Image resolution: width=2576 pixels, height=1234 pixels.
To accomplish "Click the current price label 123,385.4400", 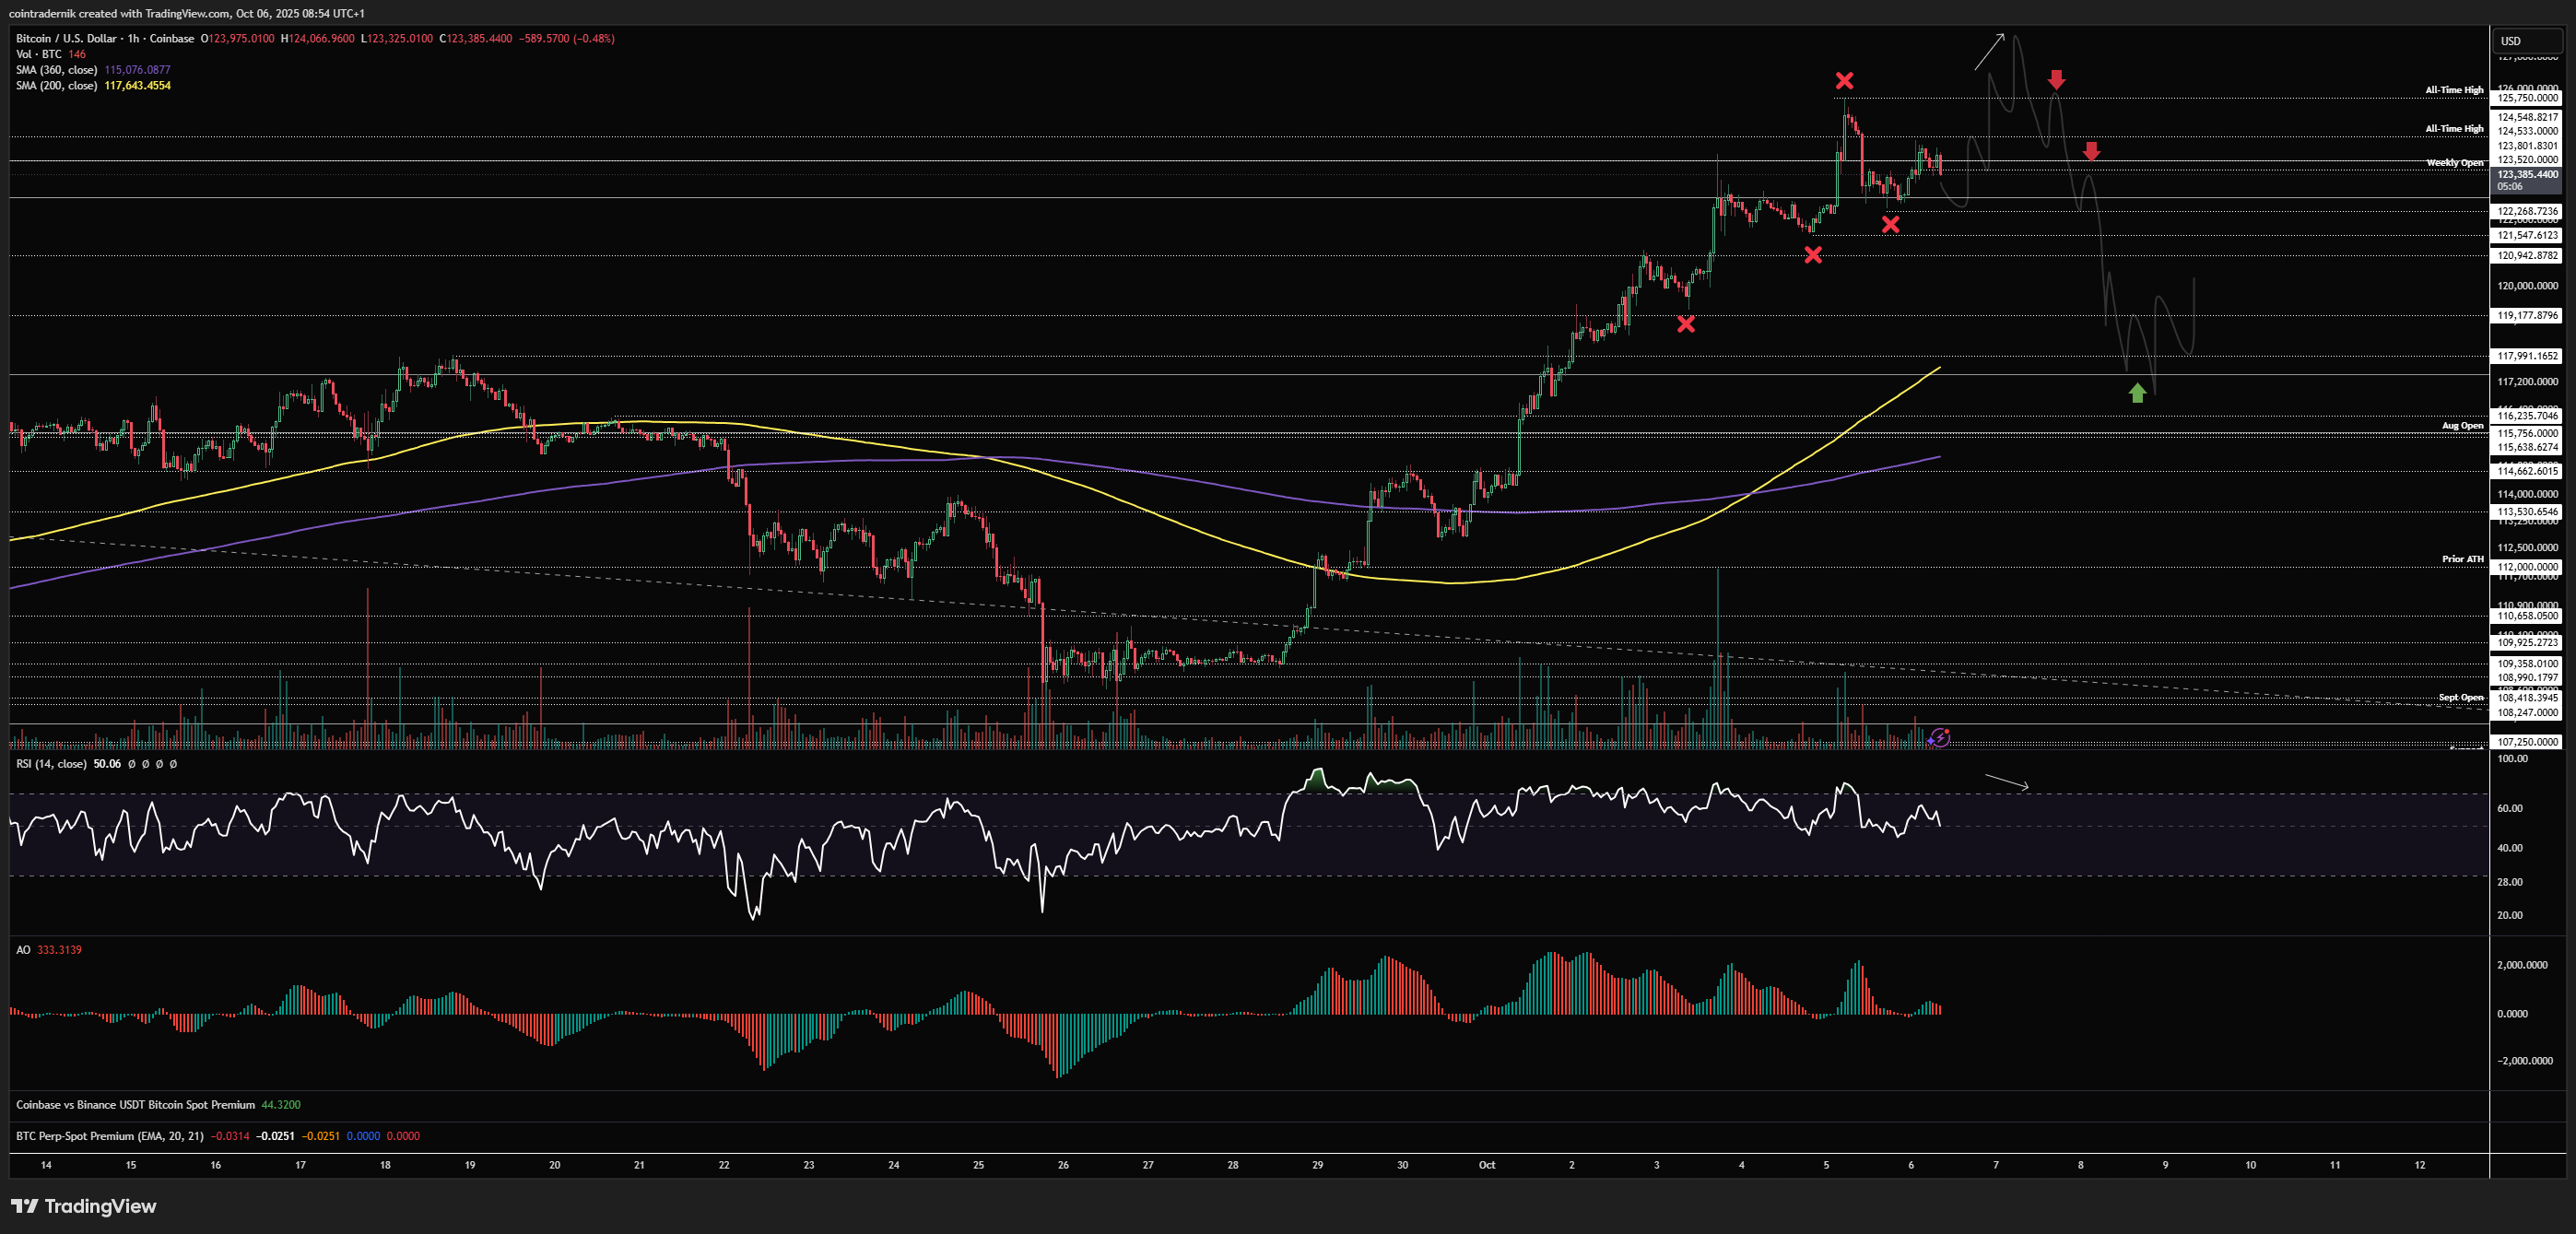I will pyautogui.click(x=2527, y=175).
